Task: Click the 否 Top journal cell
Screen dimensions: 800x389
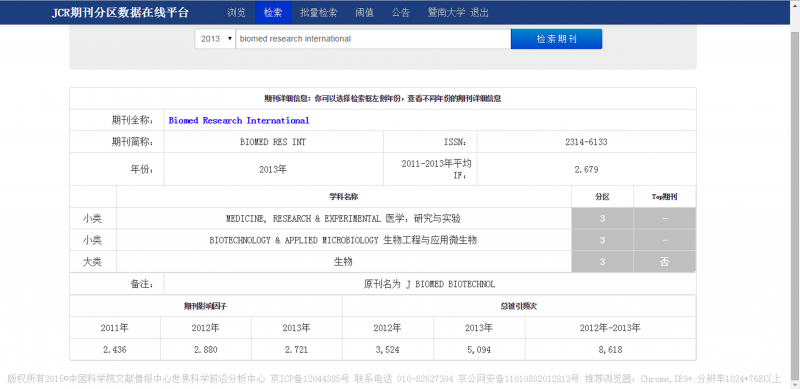Action: [x=664, y=262]
